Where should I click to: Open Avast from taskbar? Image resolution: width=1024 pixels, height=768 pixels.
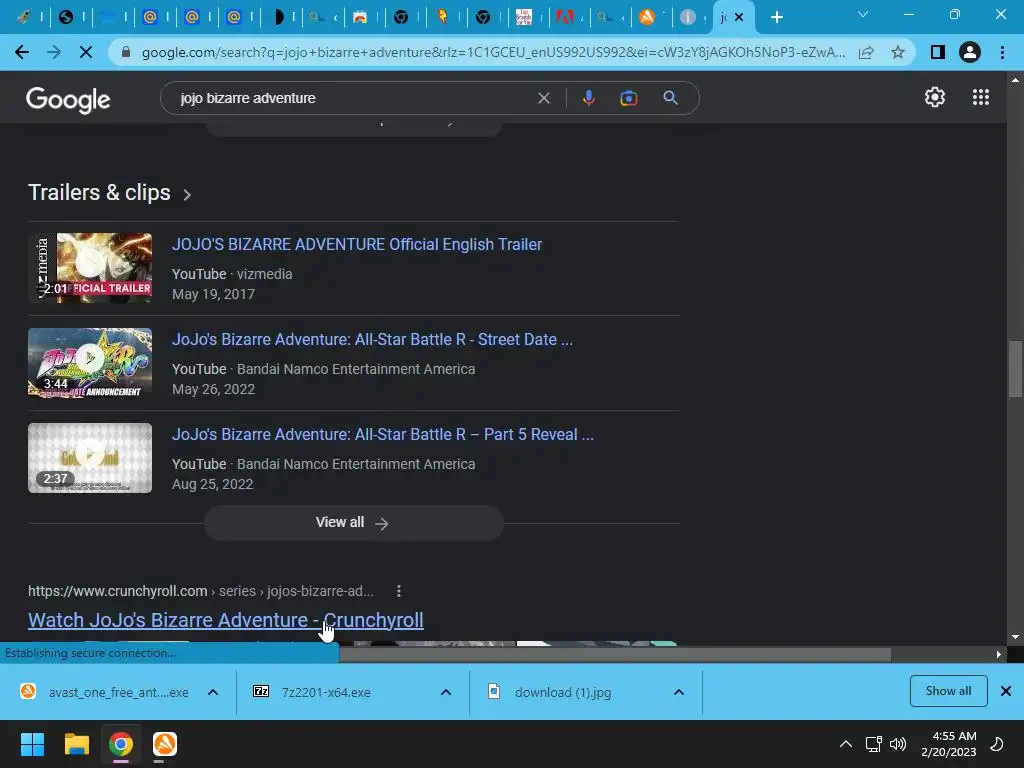tap(165, 744)
